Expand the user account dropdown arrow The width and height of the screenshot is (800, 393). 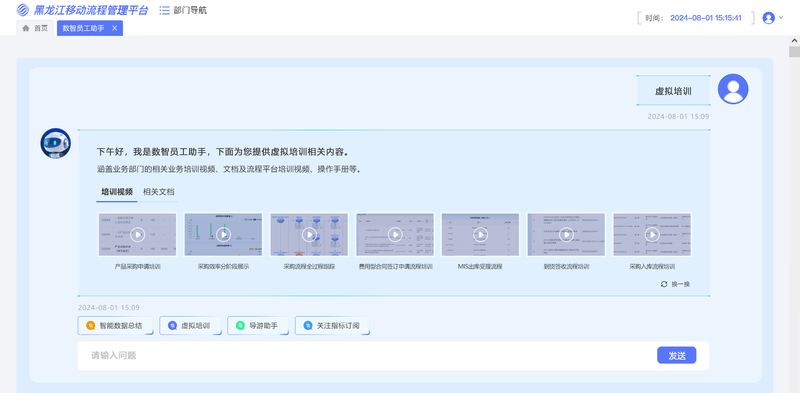781,18
